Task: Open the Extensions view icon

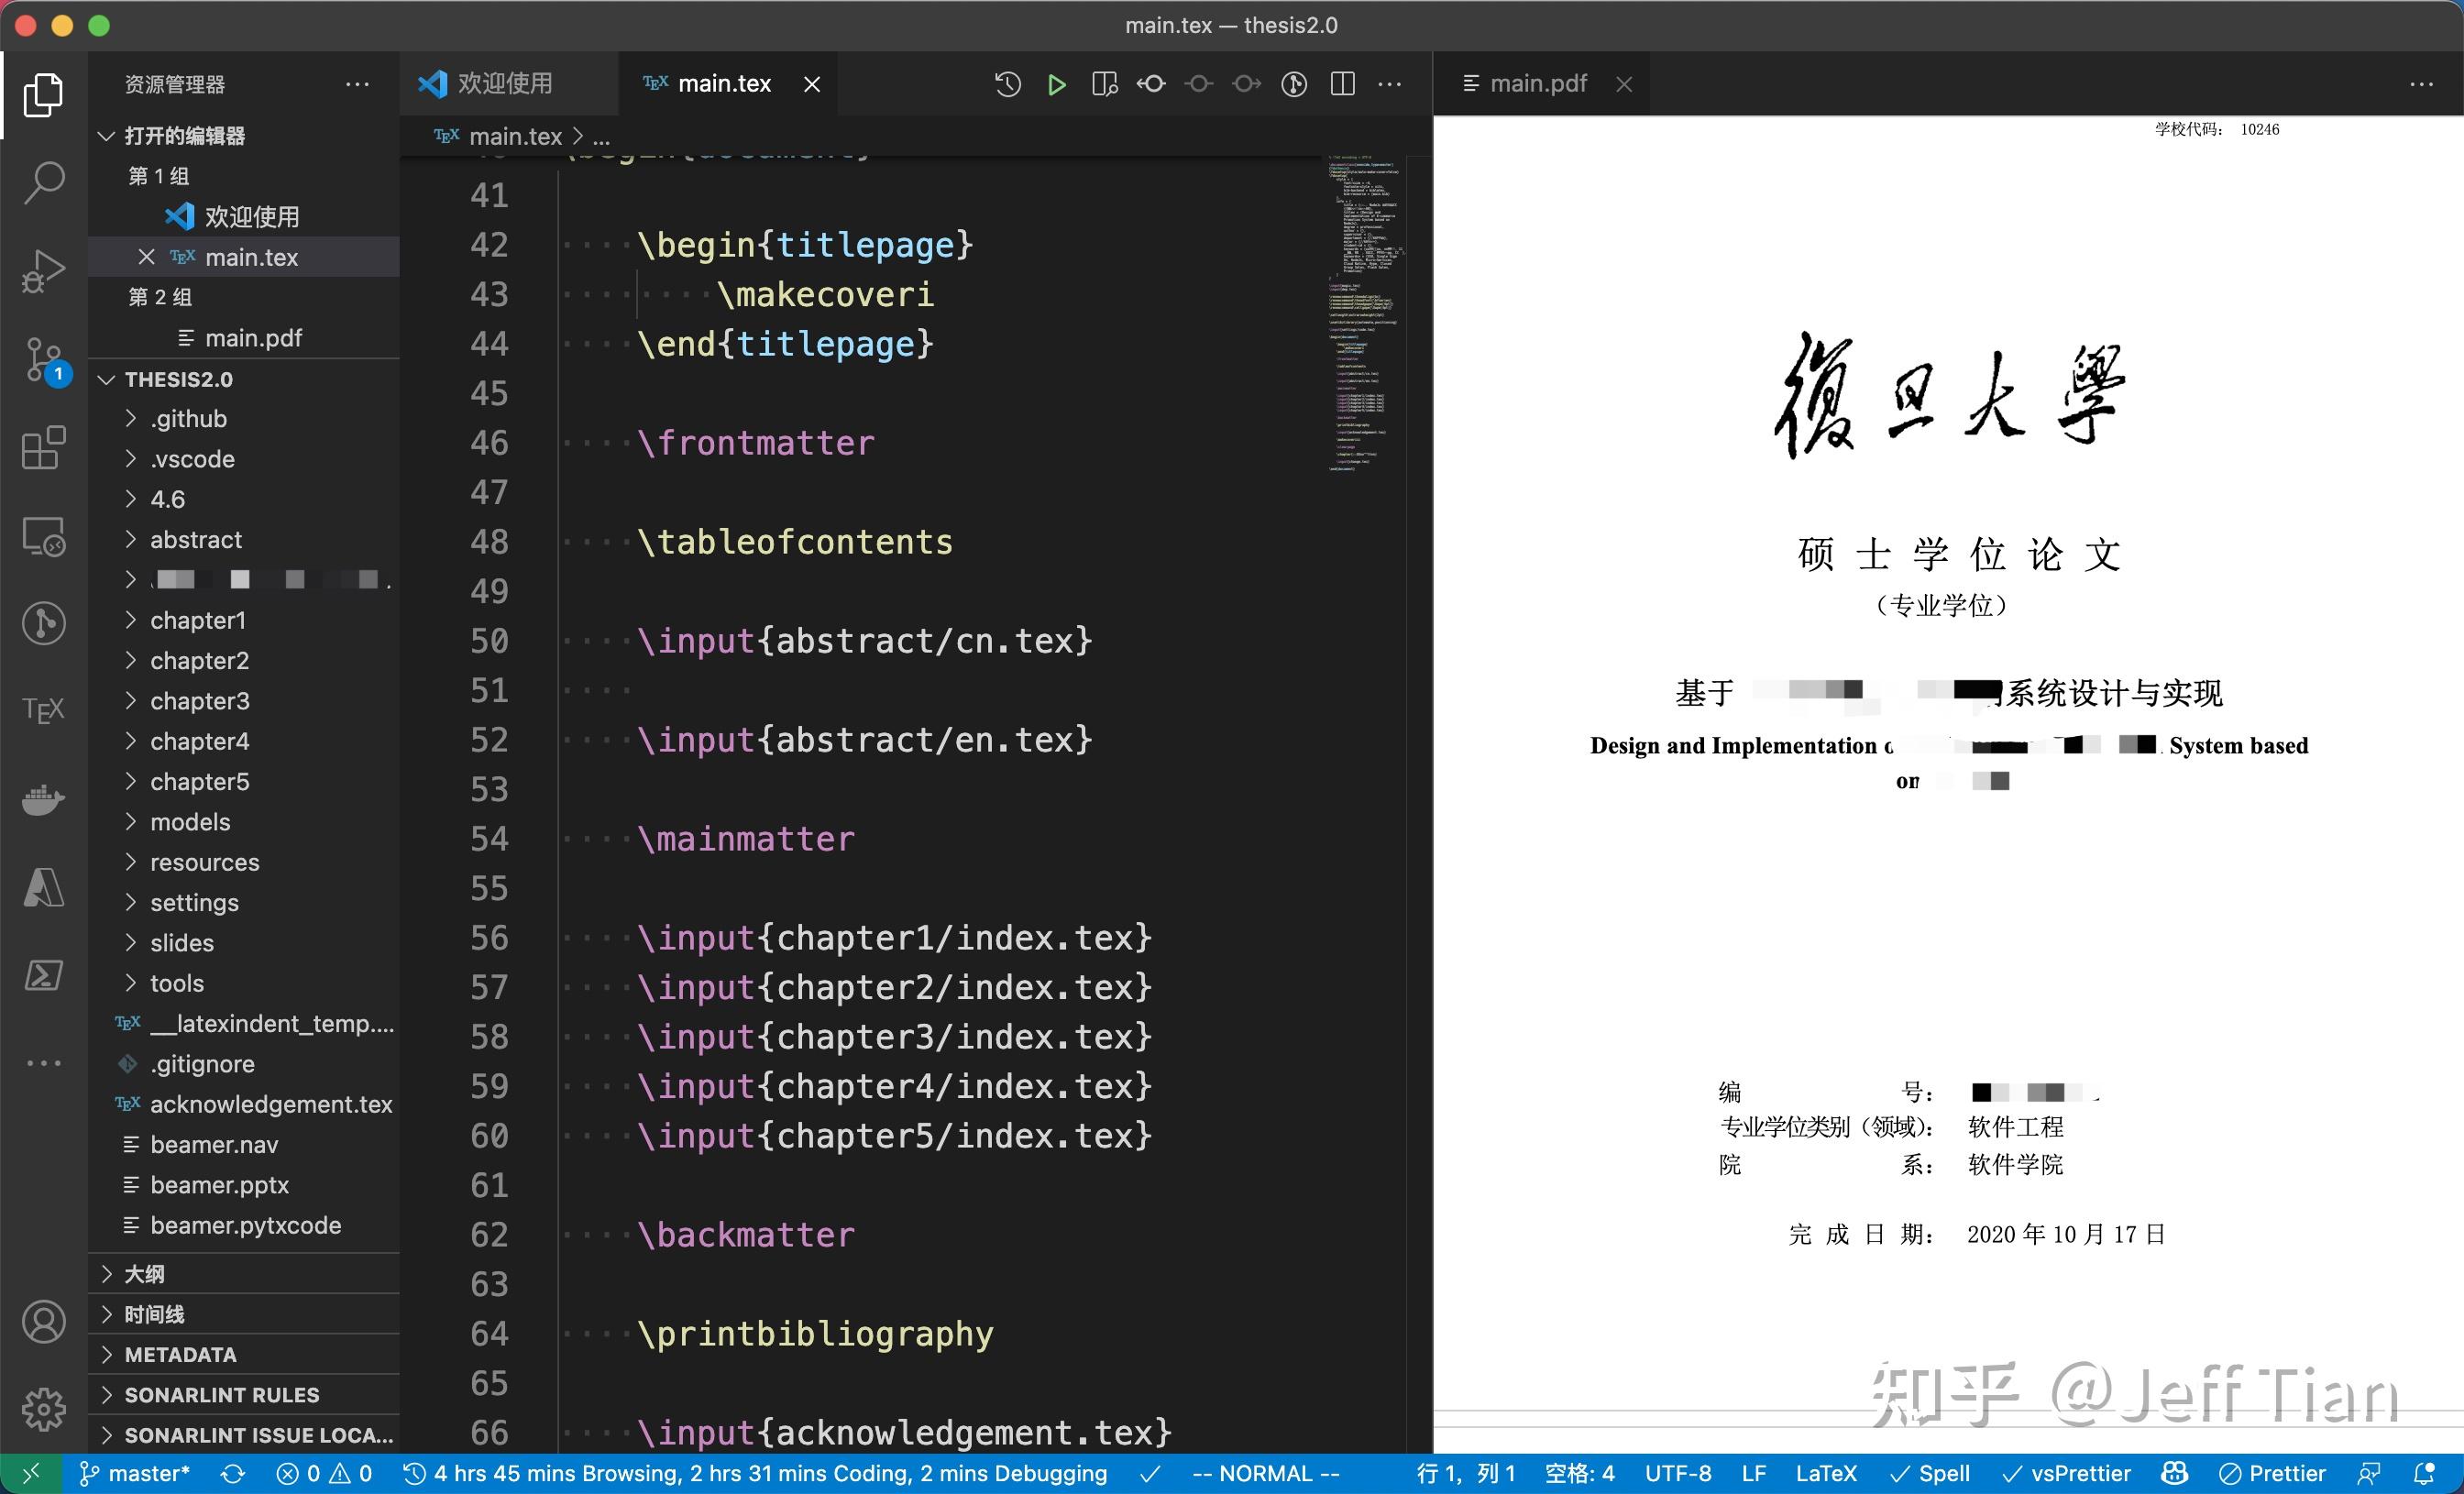Action: [44, 447]
